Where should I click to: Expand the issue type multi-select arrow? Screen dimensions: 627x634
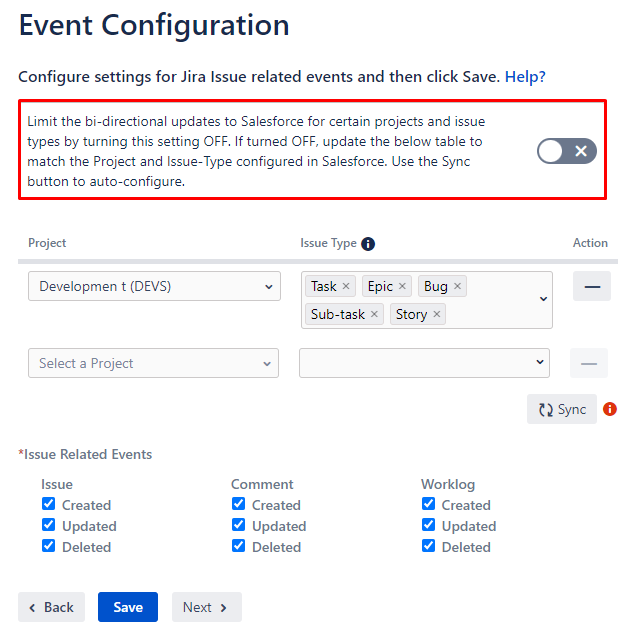tap(543, 299)
